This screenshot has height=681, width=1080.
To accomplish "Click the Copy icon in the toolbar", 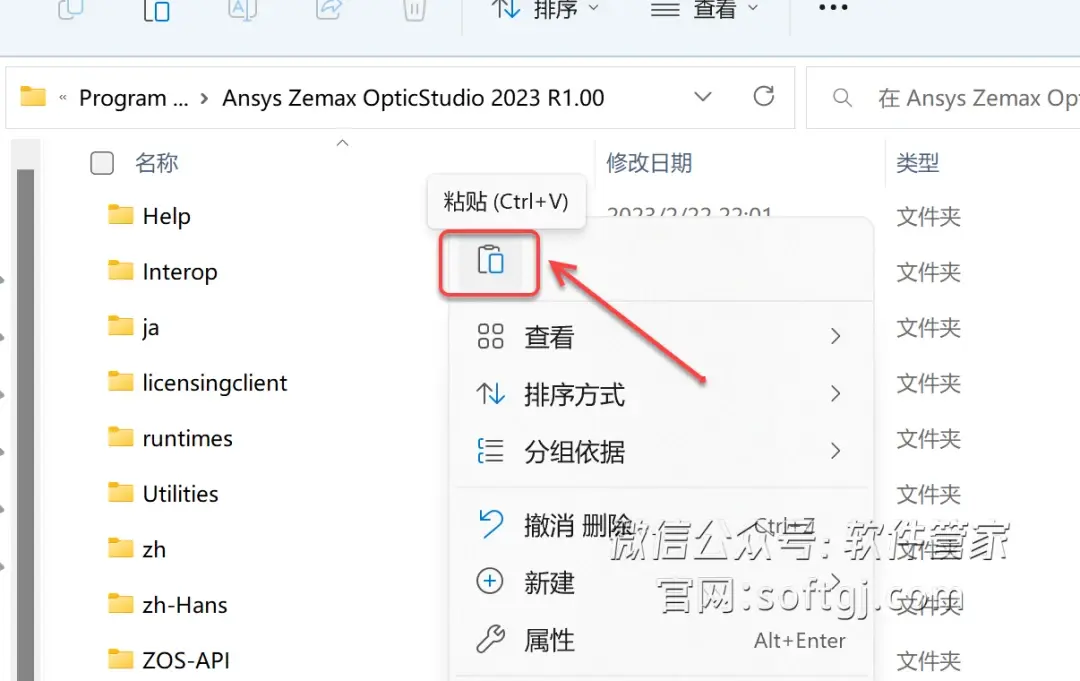I will (x=71, y=10).
